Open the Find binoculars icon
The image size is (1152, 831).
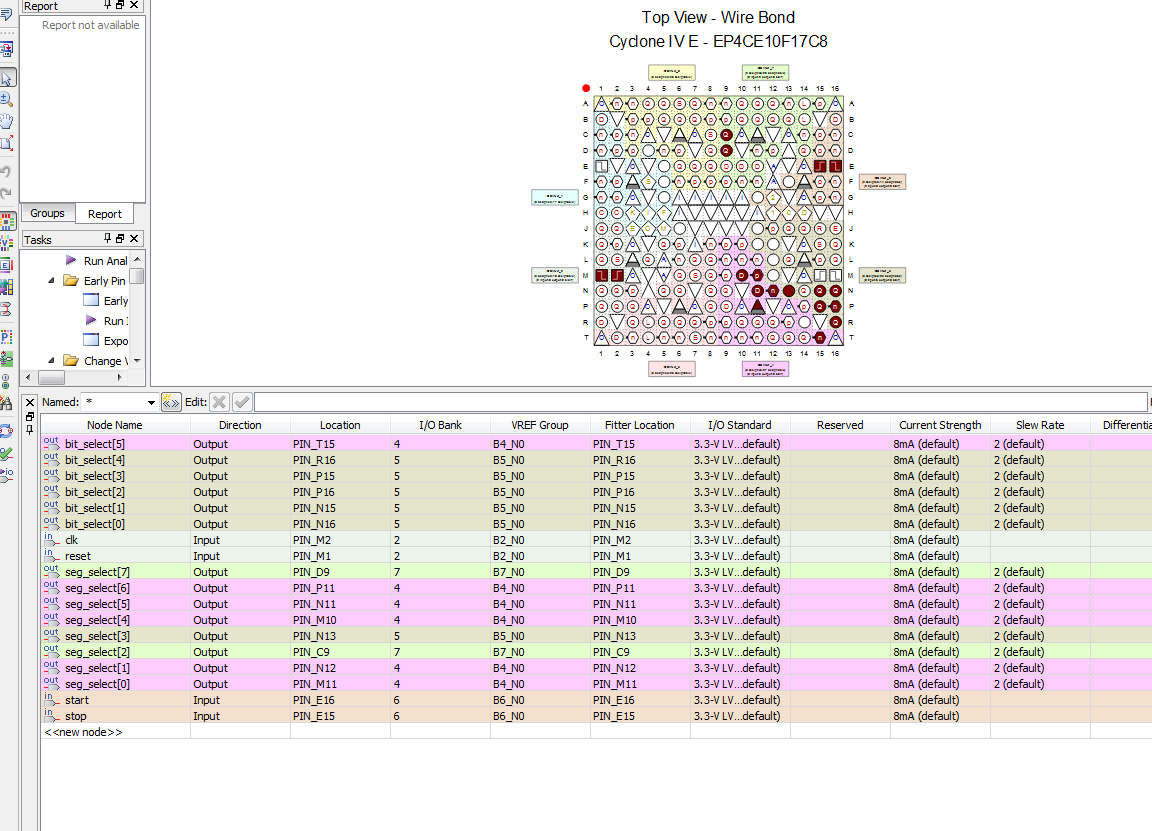(x=7, y=403)
